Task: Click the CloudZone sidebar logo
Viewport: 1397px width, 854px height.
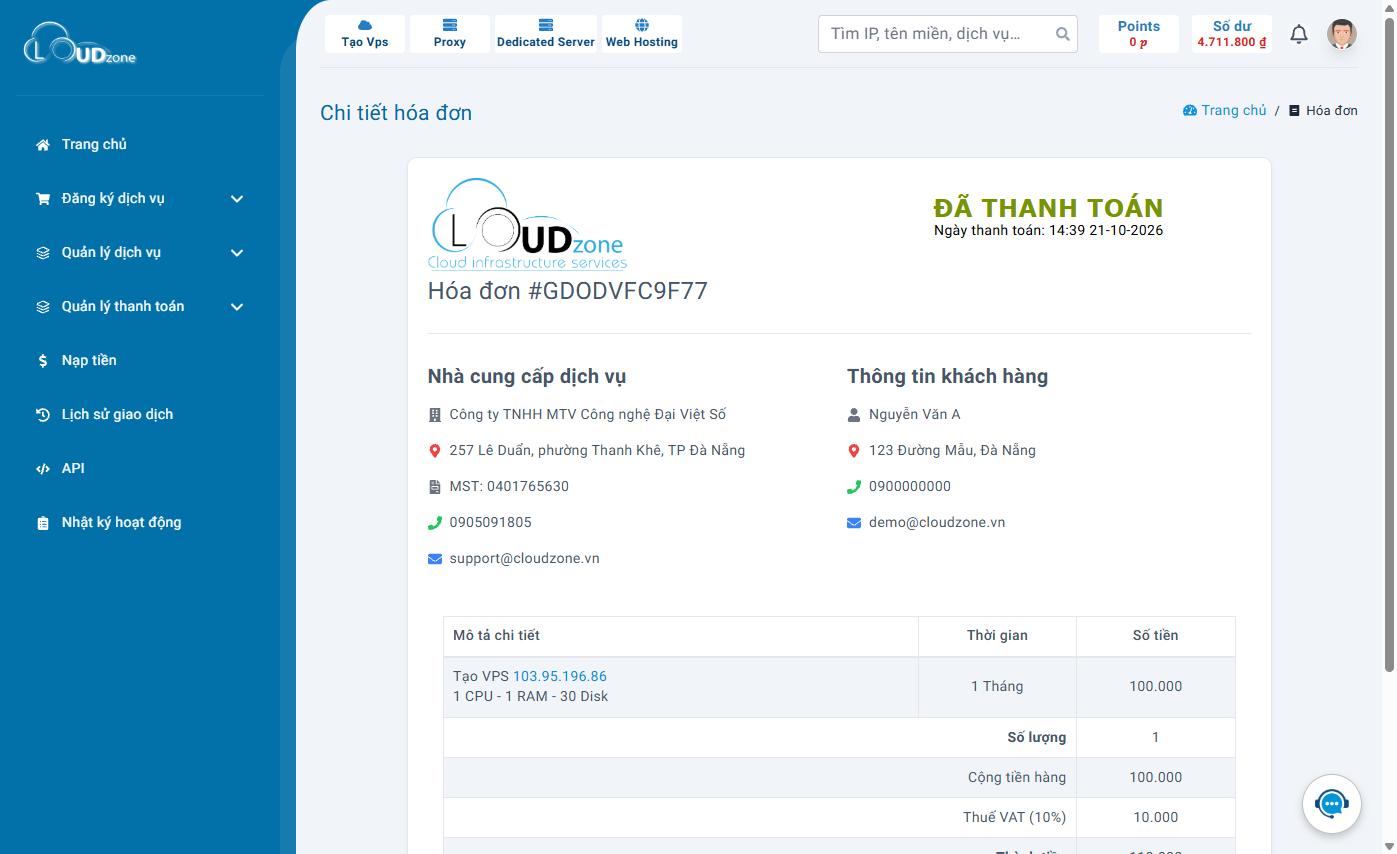Action: (x=80, y=45)
